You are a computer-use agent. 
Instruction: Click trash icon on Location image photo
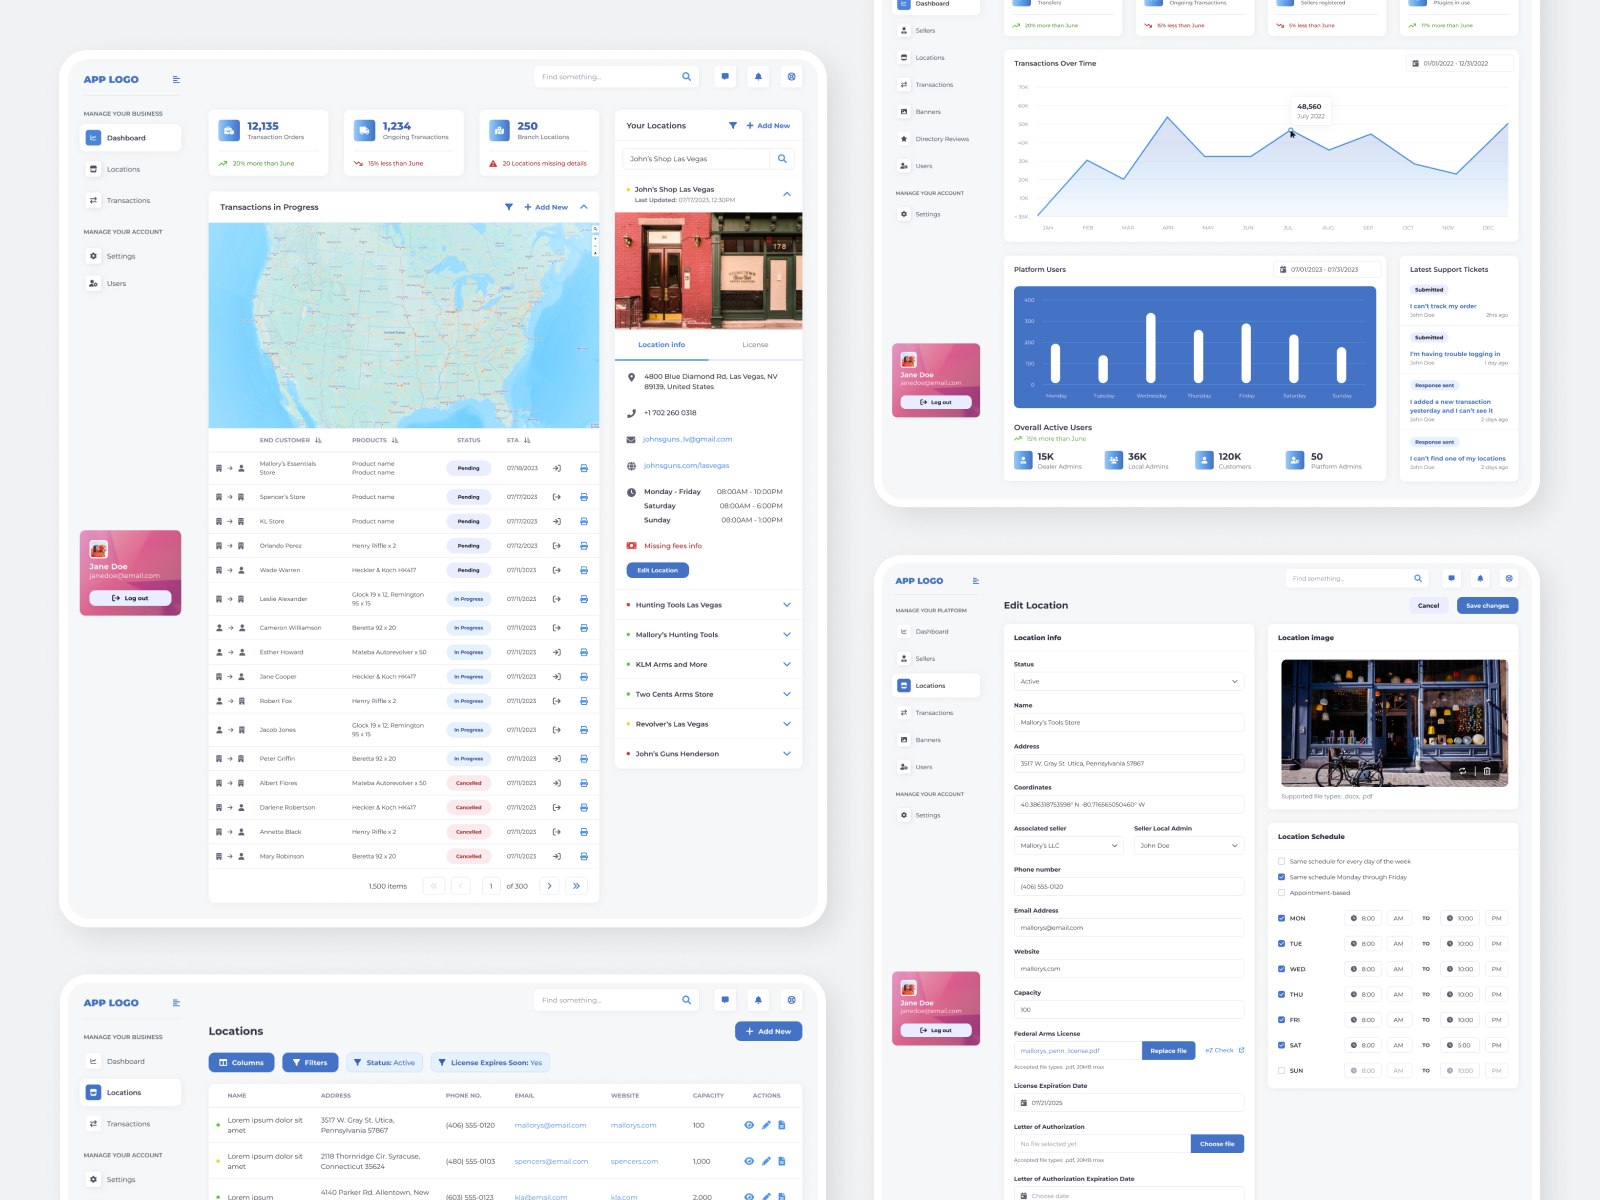tap(1487, 771)
